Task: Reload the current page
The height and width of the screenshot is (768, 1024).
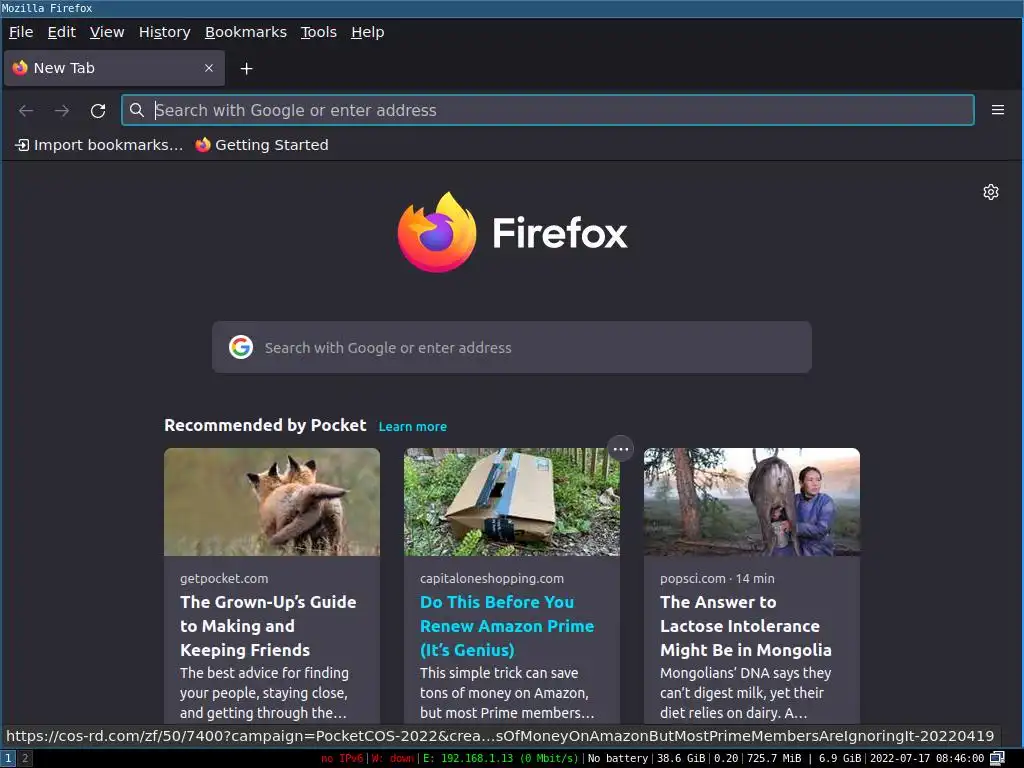Action: click(98, 110)
